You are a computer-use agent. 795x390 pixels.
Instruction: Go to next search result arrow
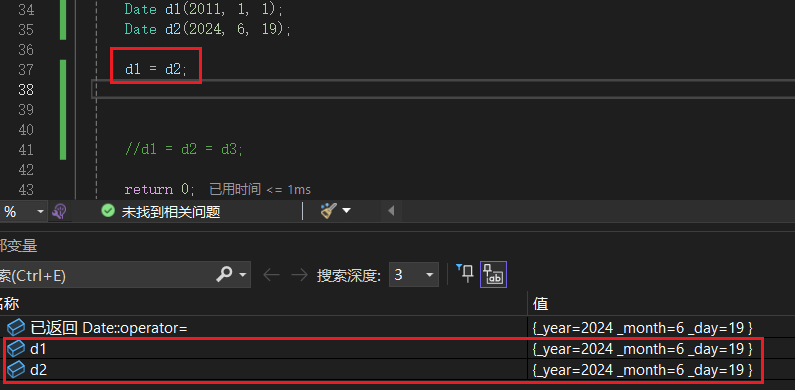tap(299, 275)
